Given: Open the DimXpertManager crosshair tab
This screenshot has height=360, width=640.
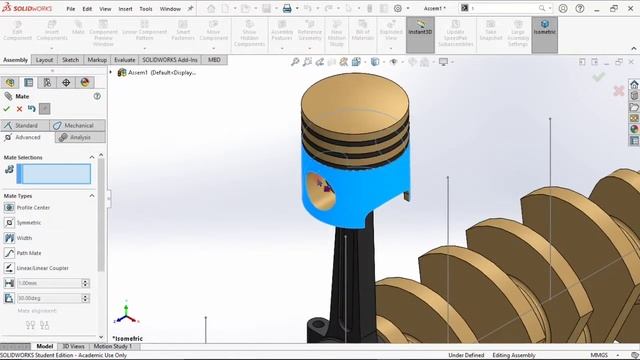Looking at the screenshot, I should (66, 82).
